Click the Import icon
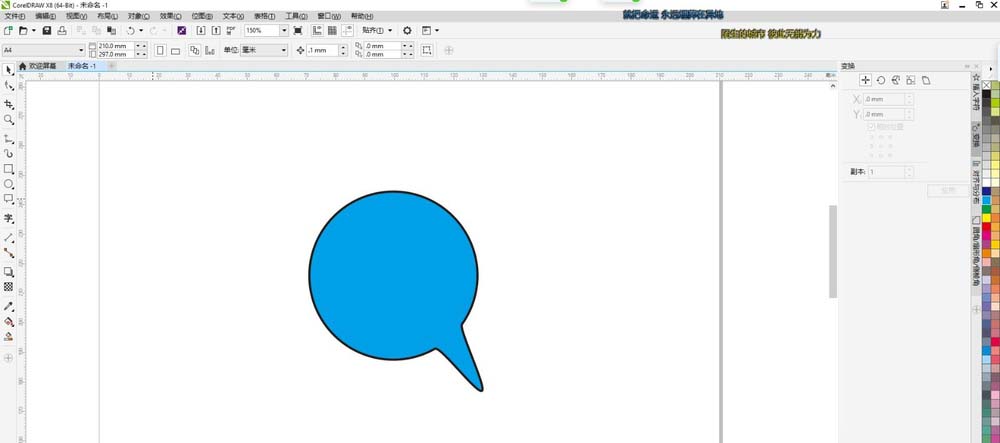 tap(201, 31)
